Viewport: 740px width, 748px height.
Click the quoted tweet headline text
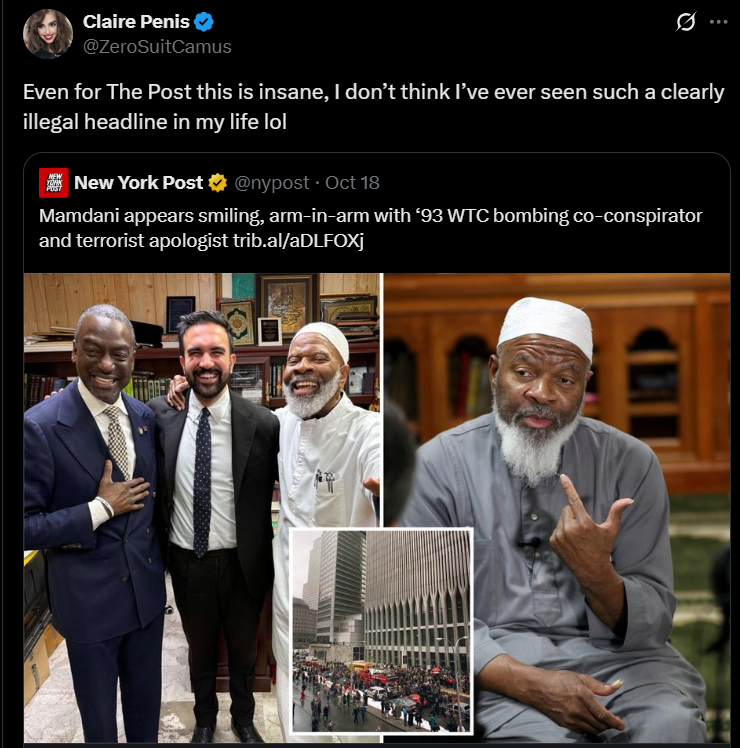pyautogui.click(x=370, y=228)
